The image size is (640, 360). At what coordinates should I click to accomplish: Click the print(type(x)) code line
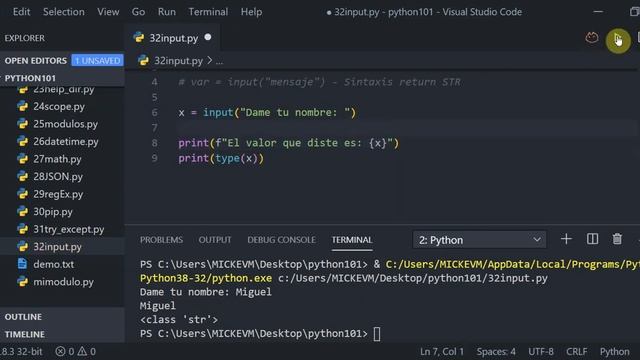click(x=221, y=158)
